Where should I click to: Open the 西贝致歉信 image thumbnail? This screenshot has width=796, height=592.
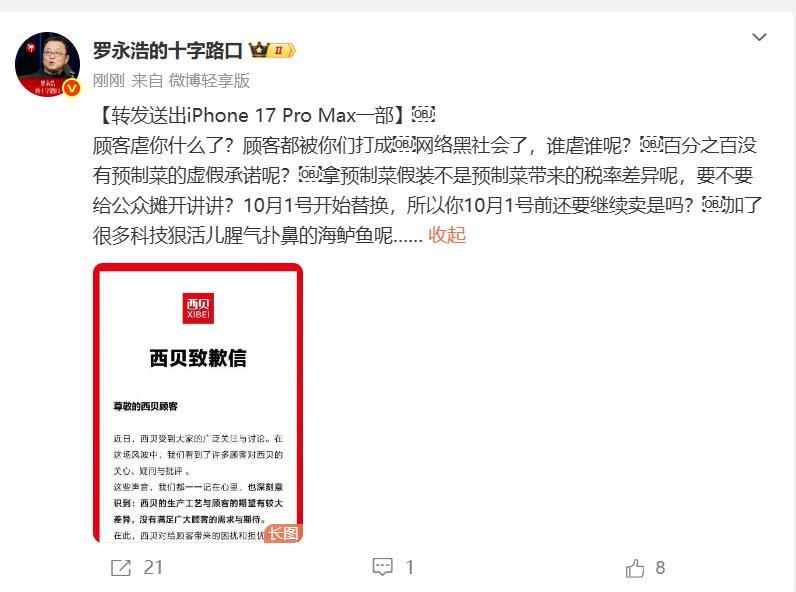pos(198,403)
